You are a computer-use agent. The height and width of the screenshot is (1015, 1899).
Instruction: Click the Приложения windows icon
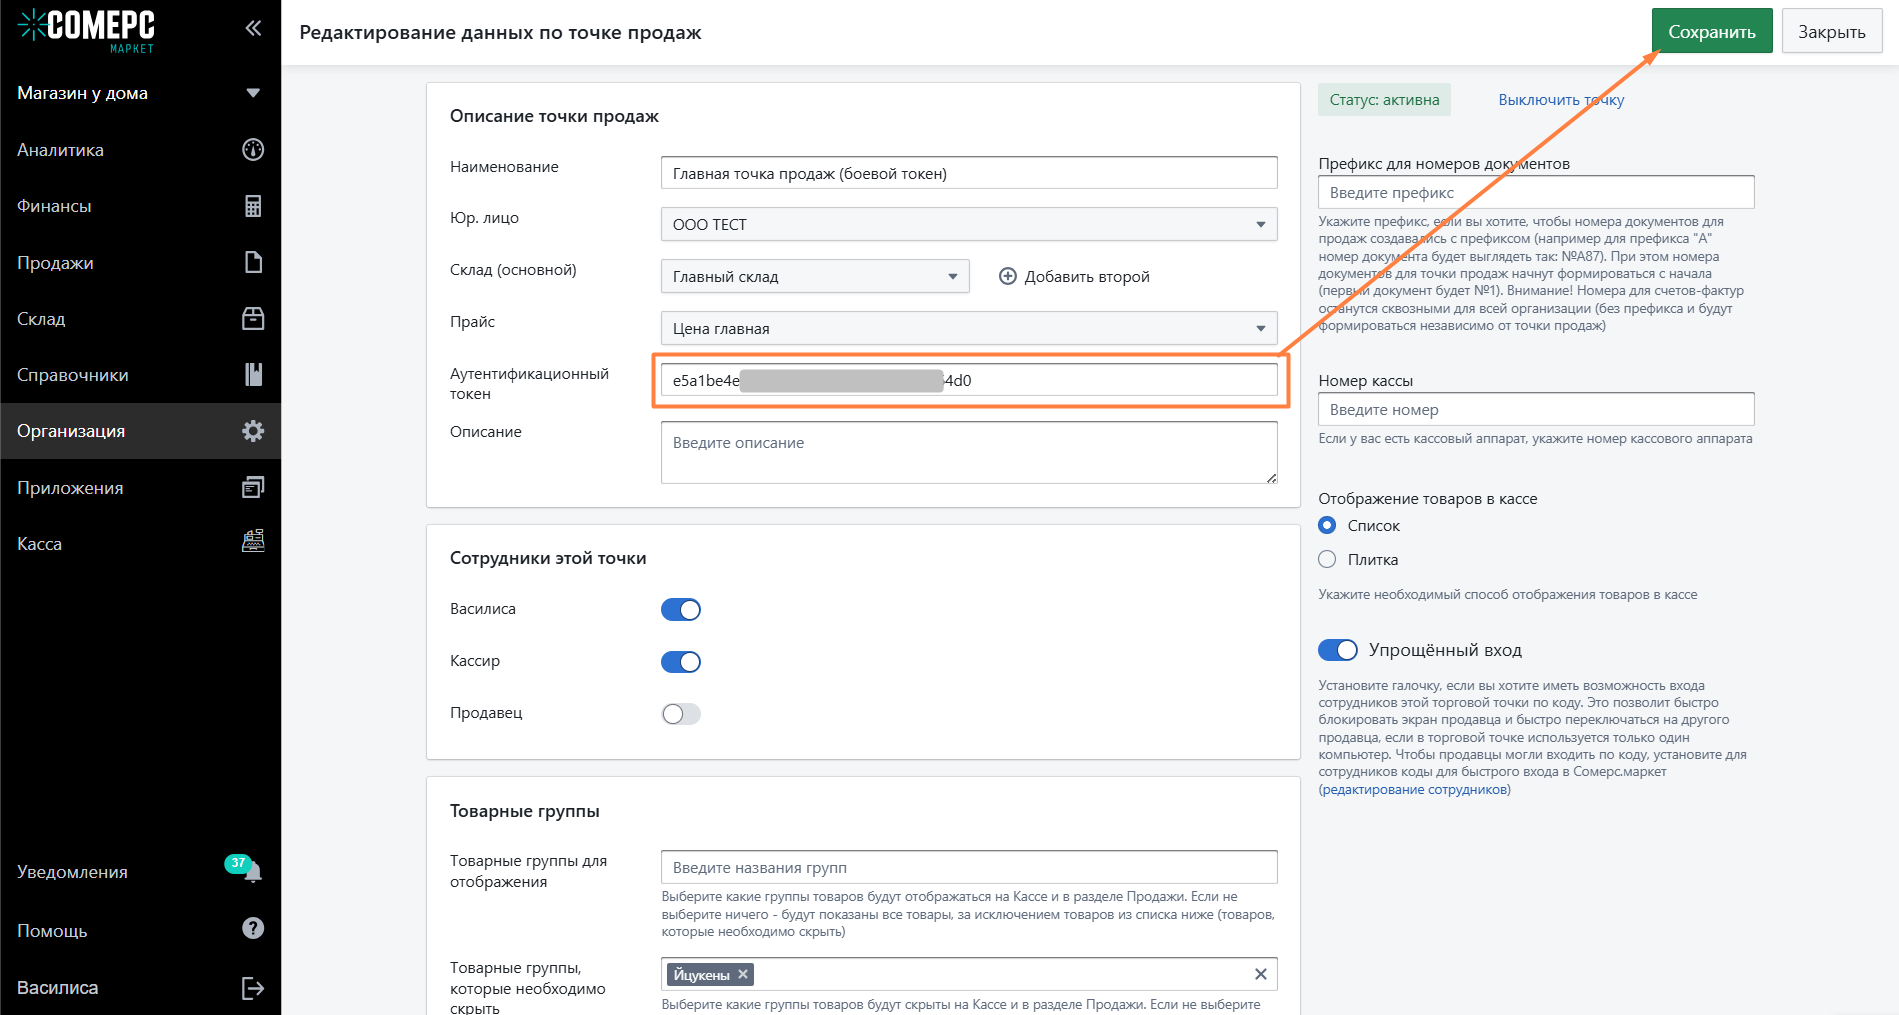click(x=253, y=487)
